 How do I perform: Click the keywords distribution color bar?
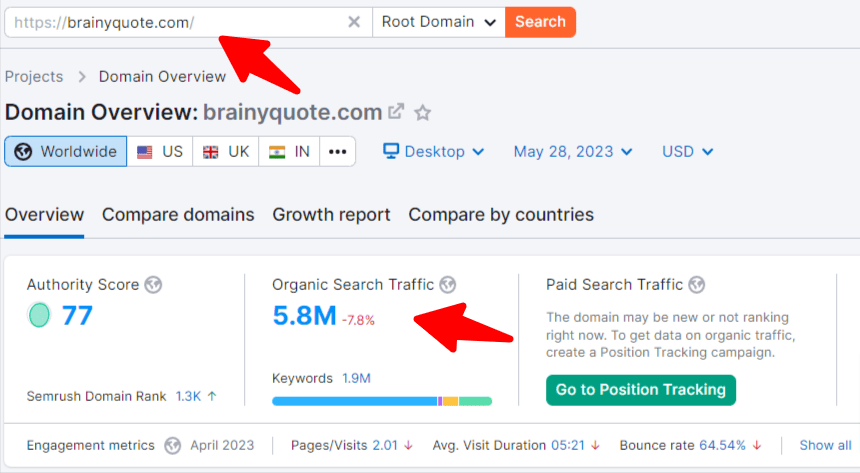coord(381,401)
